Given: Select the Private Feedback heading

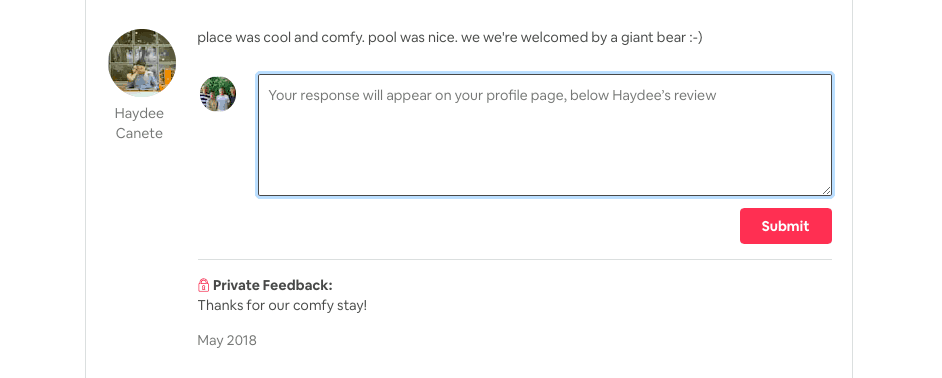Looking at the screenshot, I should [x=272, y=285].
